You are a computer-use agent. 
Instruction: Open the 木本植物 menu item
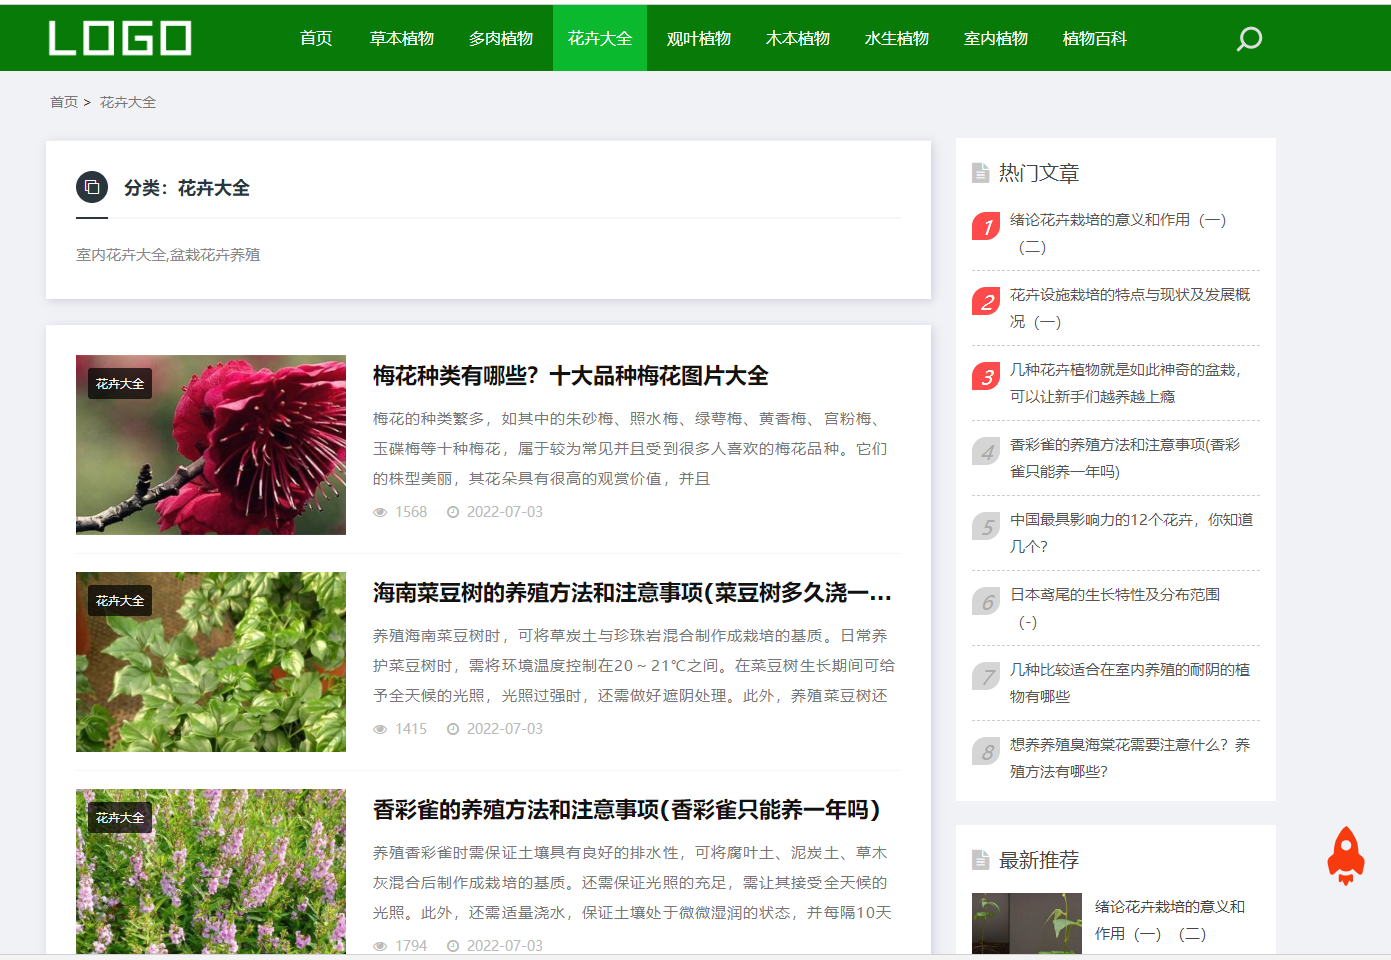pos(798,38)
